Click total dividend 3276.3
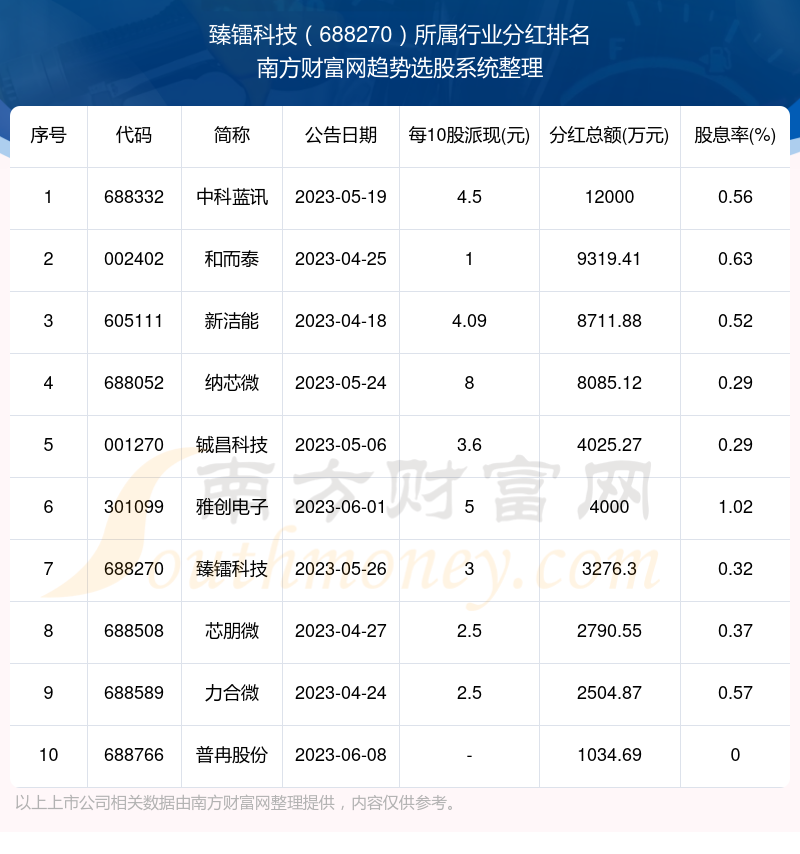The width and height of the screenshot is (800, 854). [609, 570]
